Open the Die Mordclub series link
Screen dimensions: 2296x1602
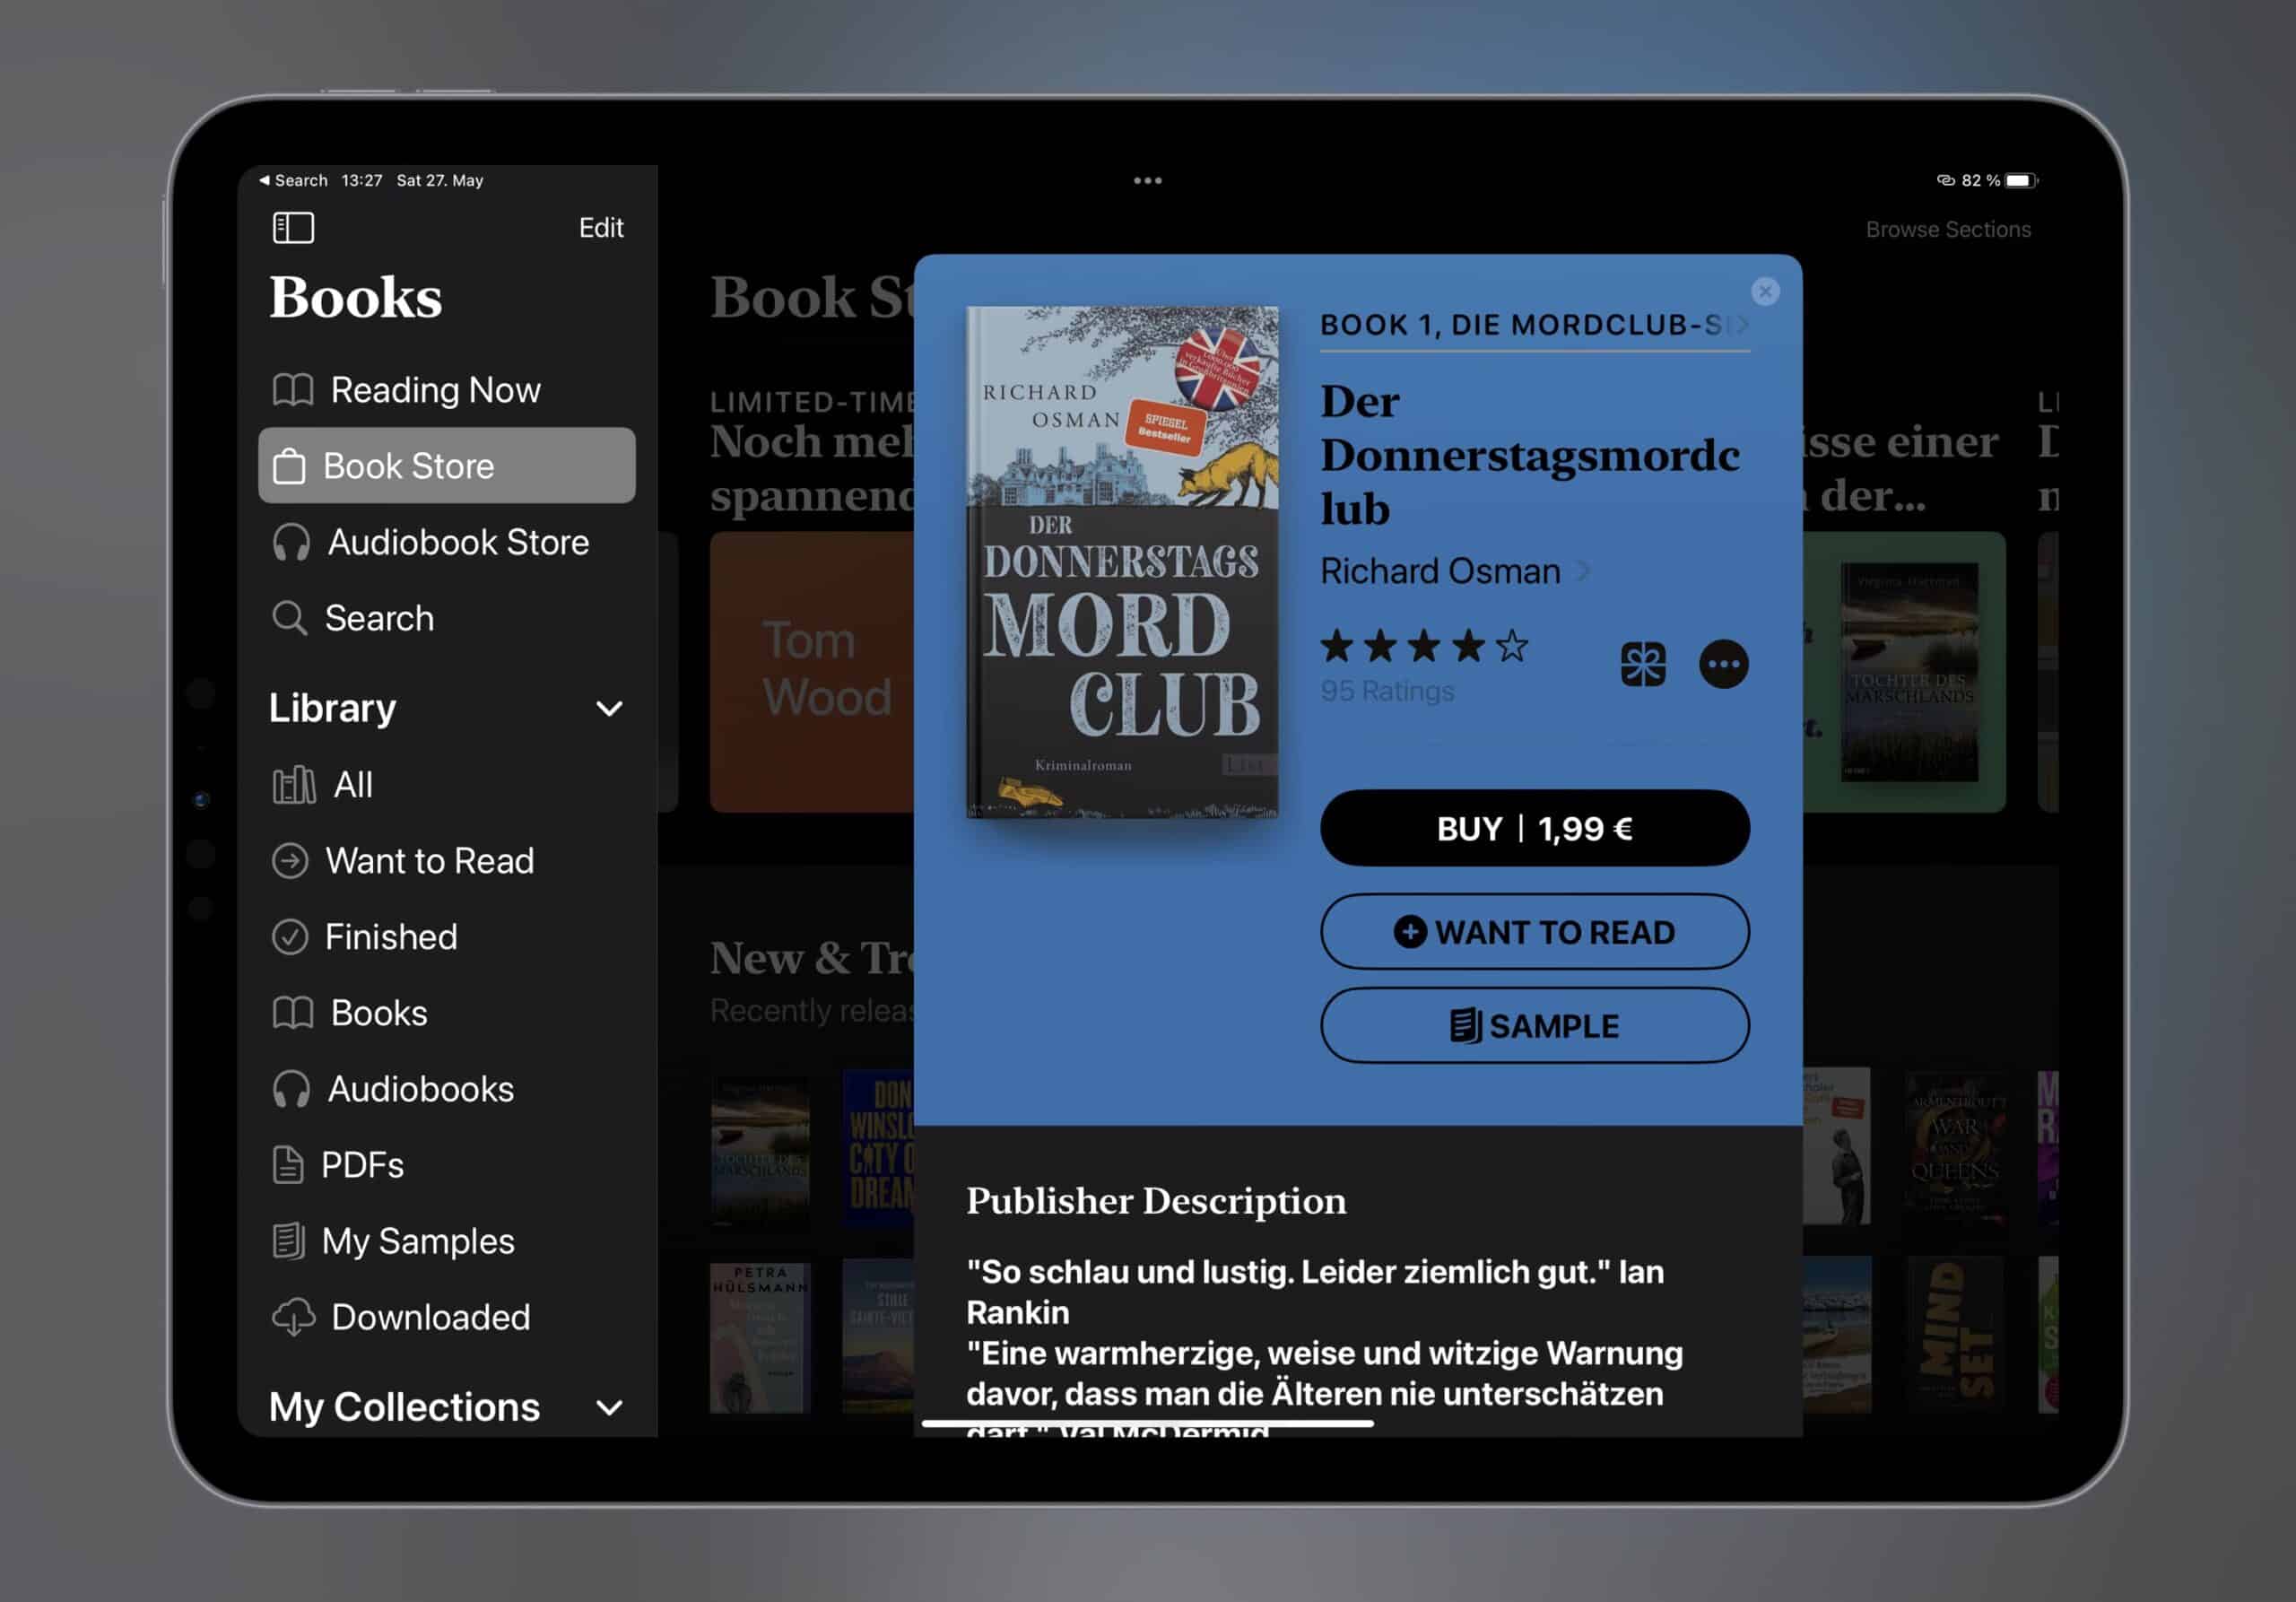[x=1534, y=325]
